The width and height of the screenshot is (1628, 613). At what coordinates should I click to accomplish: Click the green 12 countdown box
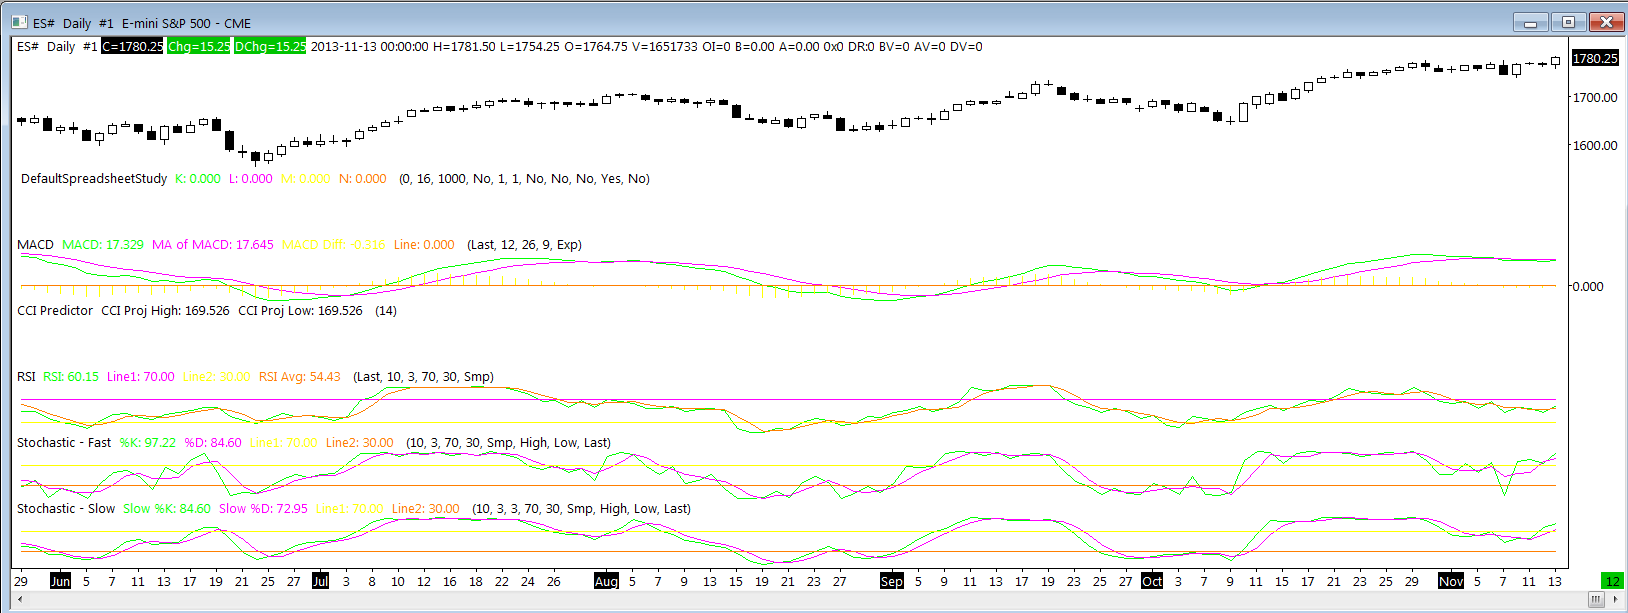pyautogui.click(x=1612, y=581)
